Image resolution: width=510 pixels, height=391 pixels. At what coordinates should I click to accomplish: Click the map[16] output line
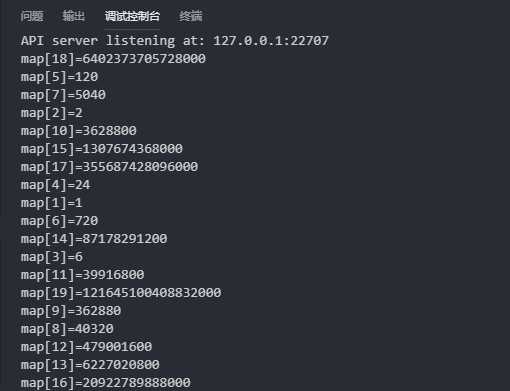point(106,383)
